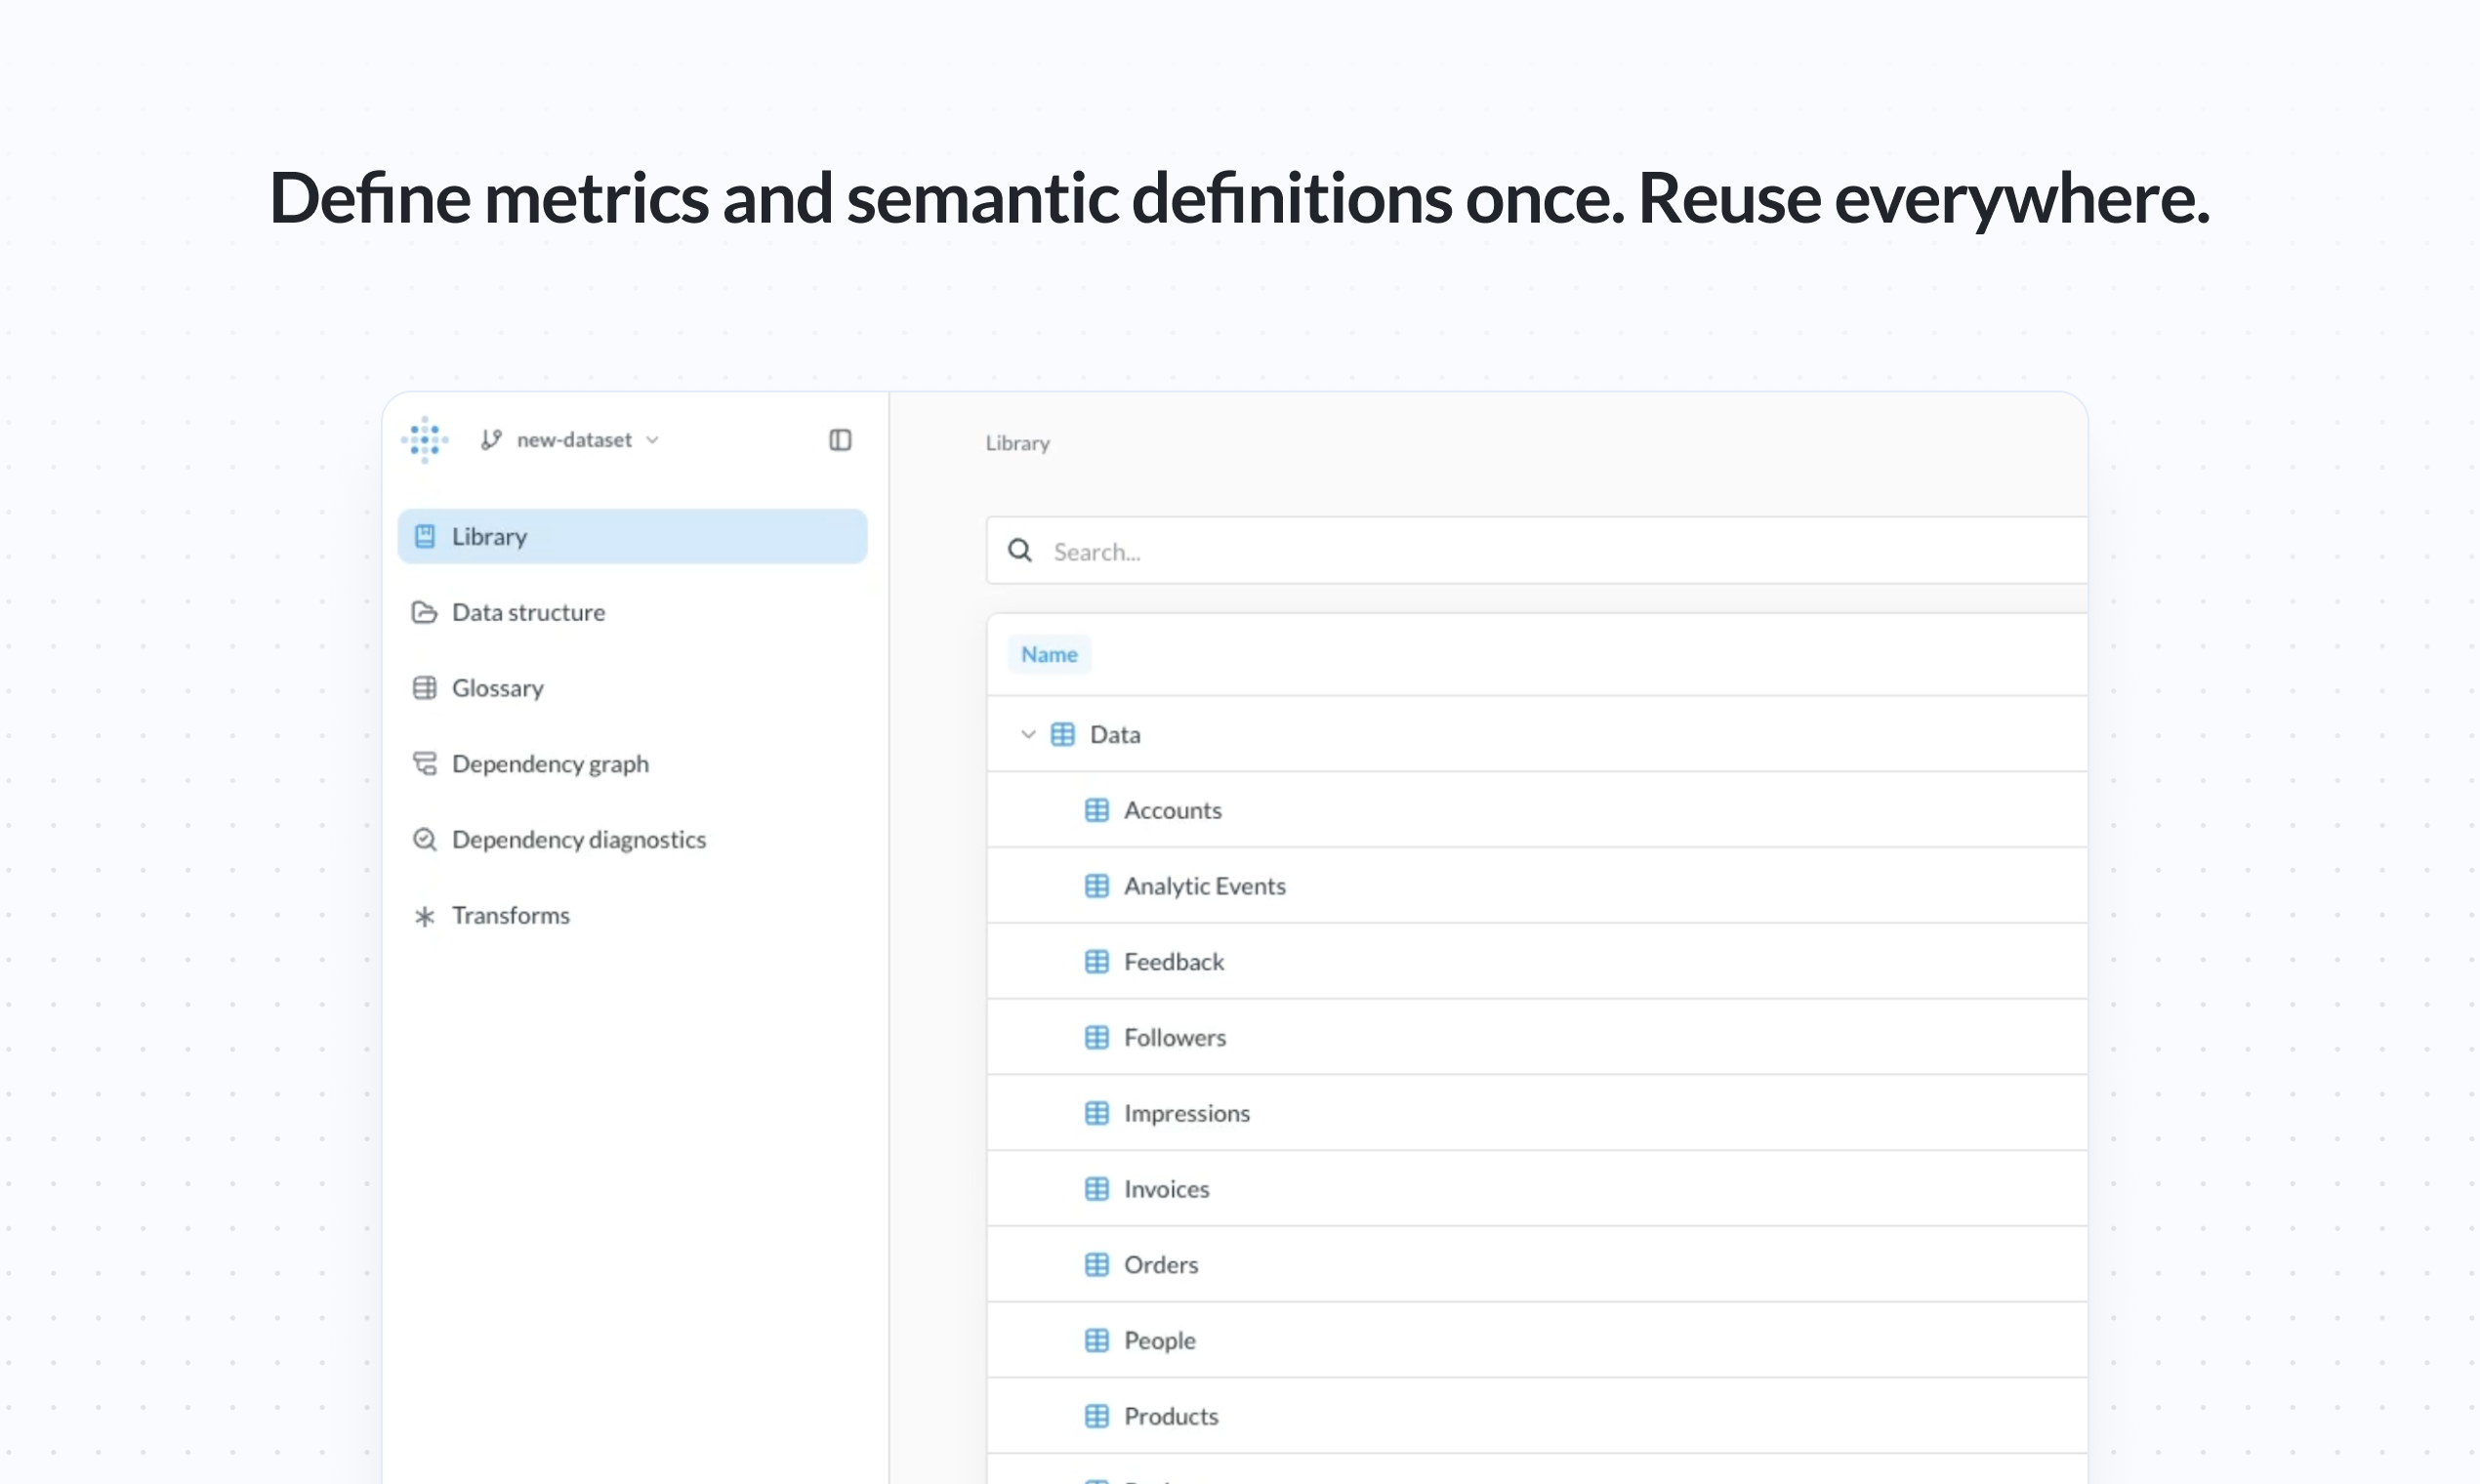The height and width of the screenshot is (1484, 2480).
Task: Select the Analytic Events table
Action: 1205,885
